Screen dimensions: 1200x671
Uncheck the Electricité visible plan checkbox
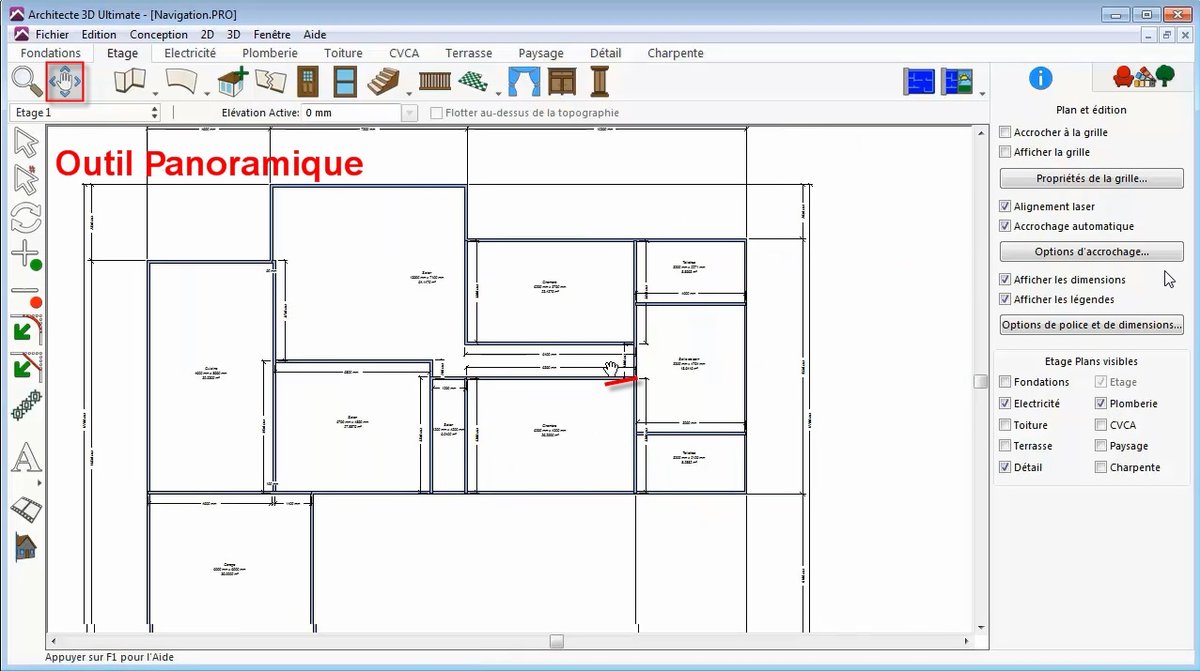pyautogui.click(x=1006, y=404)
